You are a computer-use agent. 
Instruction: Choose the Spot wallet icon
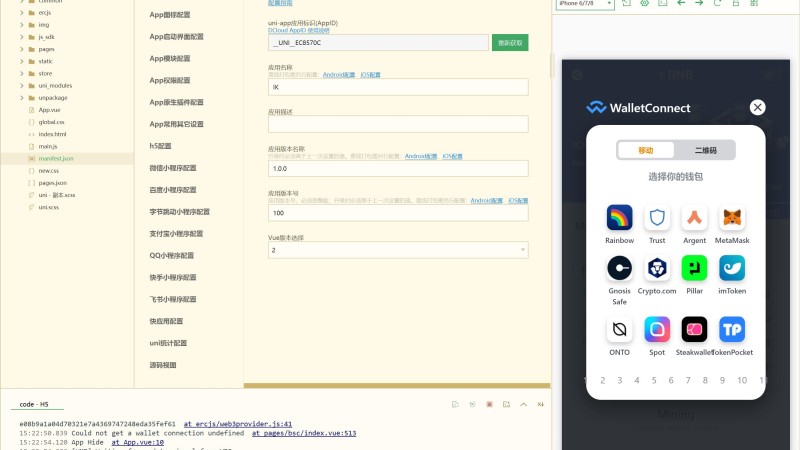657,329
